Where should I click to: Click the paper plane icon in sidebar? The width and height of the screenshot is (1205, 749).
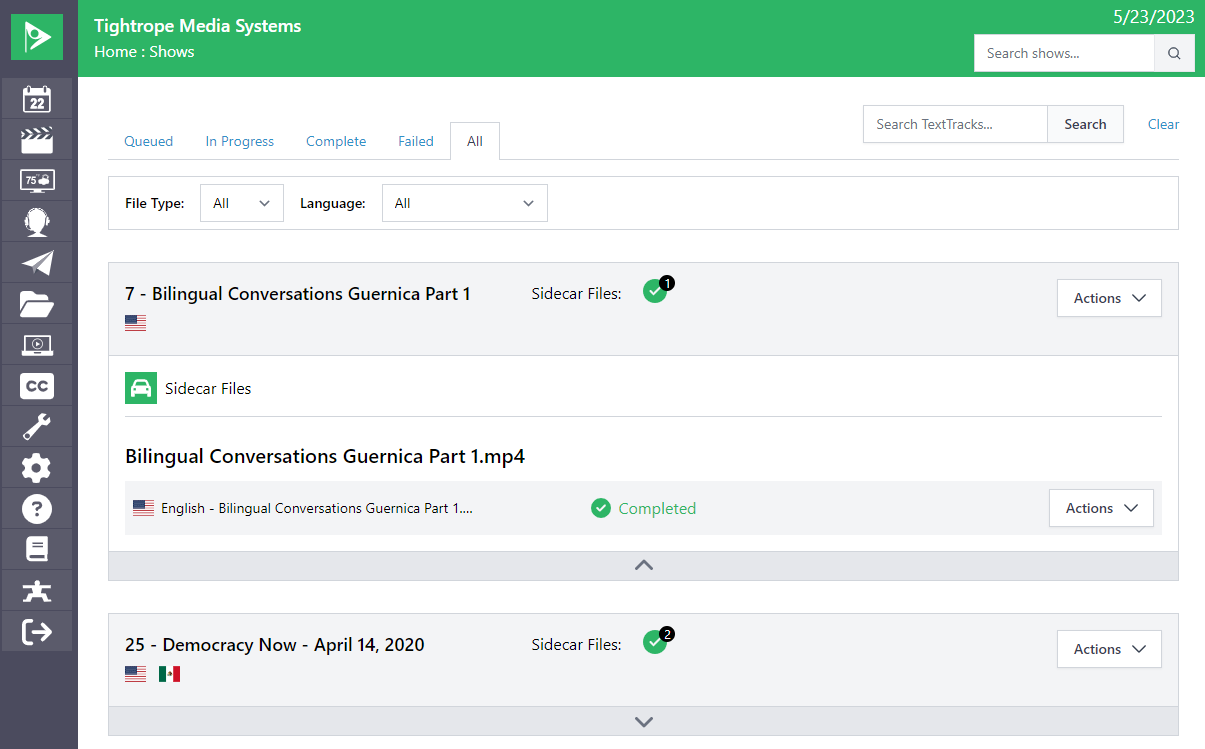[37, 263]
